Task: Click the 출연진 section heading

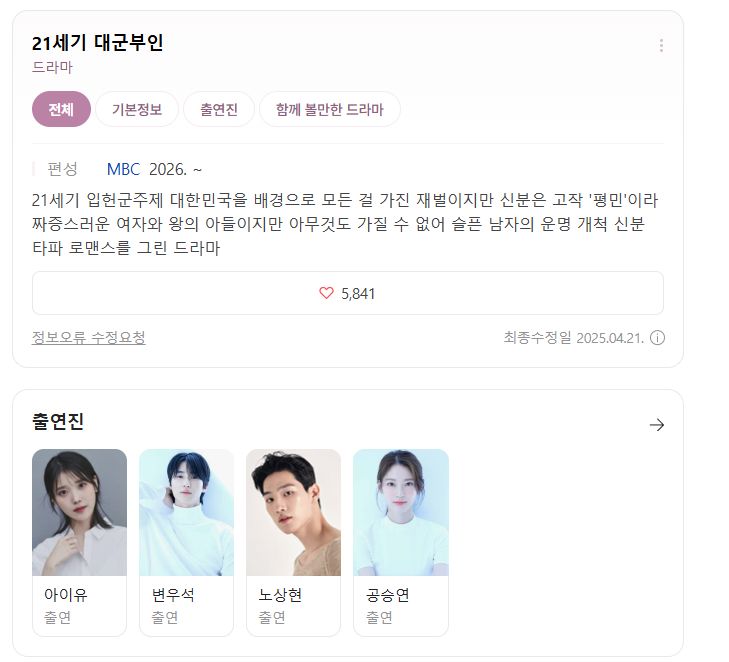Action: 58,422
